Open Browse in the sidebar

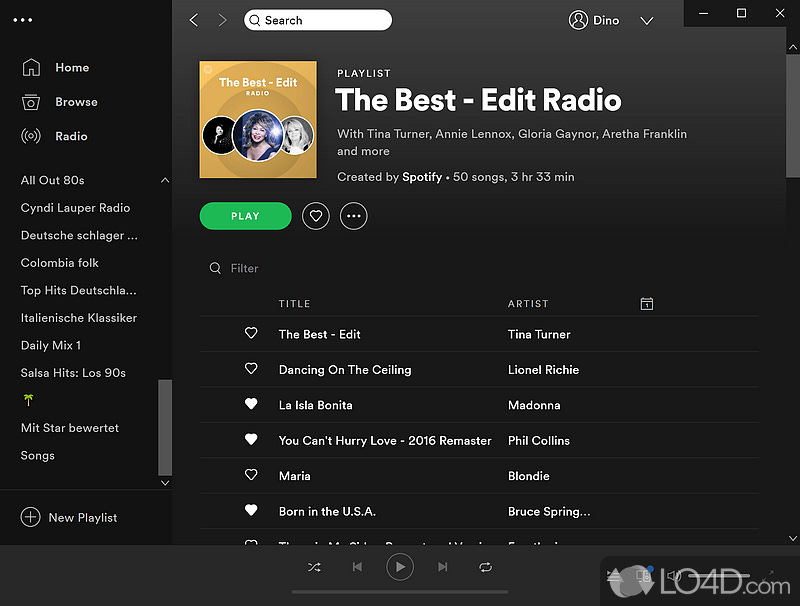point(76,102)
